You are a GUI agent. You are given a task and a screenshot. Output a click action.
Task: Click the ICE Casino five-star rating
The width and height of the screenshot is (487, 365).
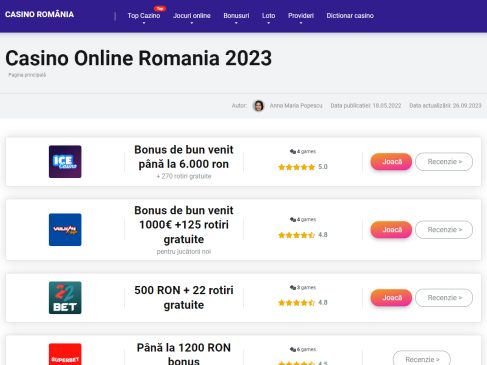point(296,167)
